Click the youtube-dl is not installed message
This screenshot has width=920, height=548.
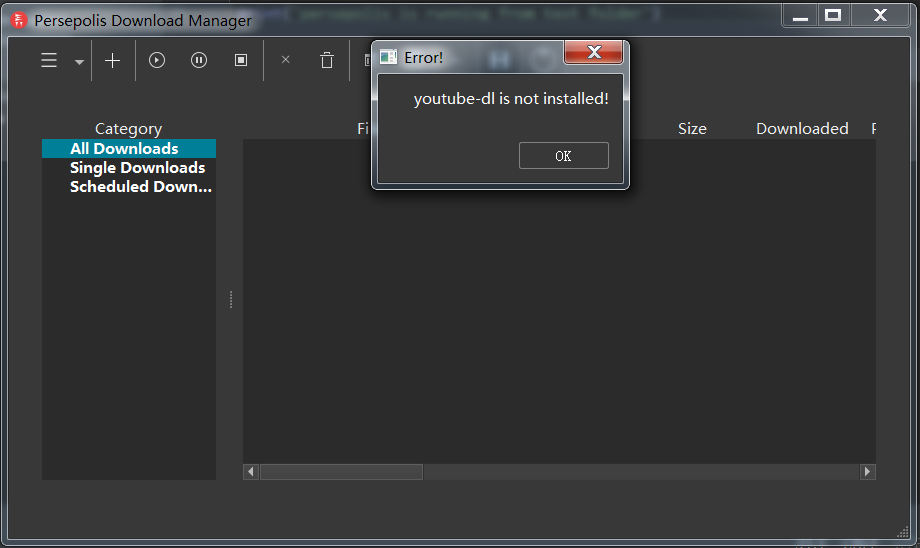tap(511, 99)
